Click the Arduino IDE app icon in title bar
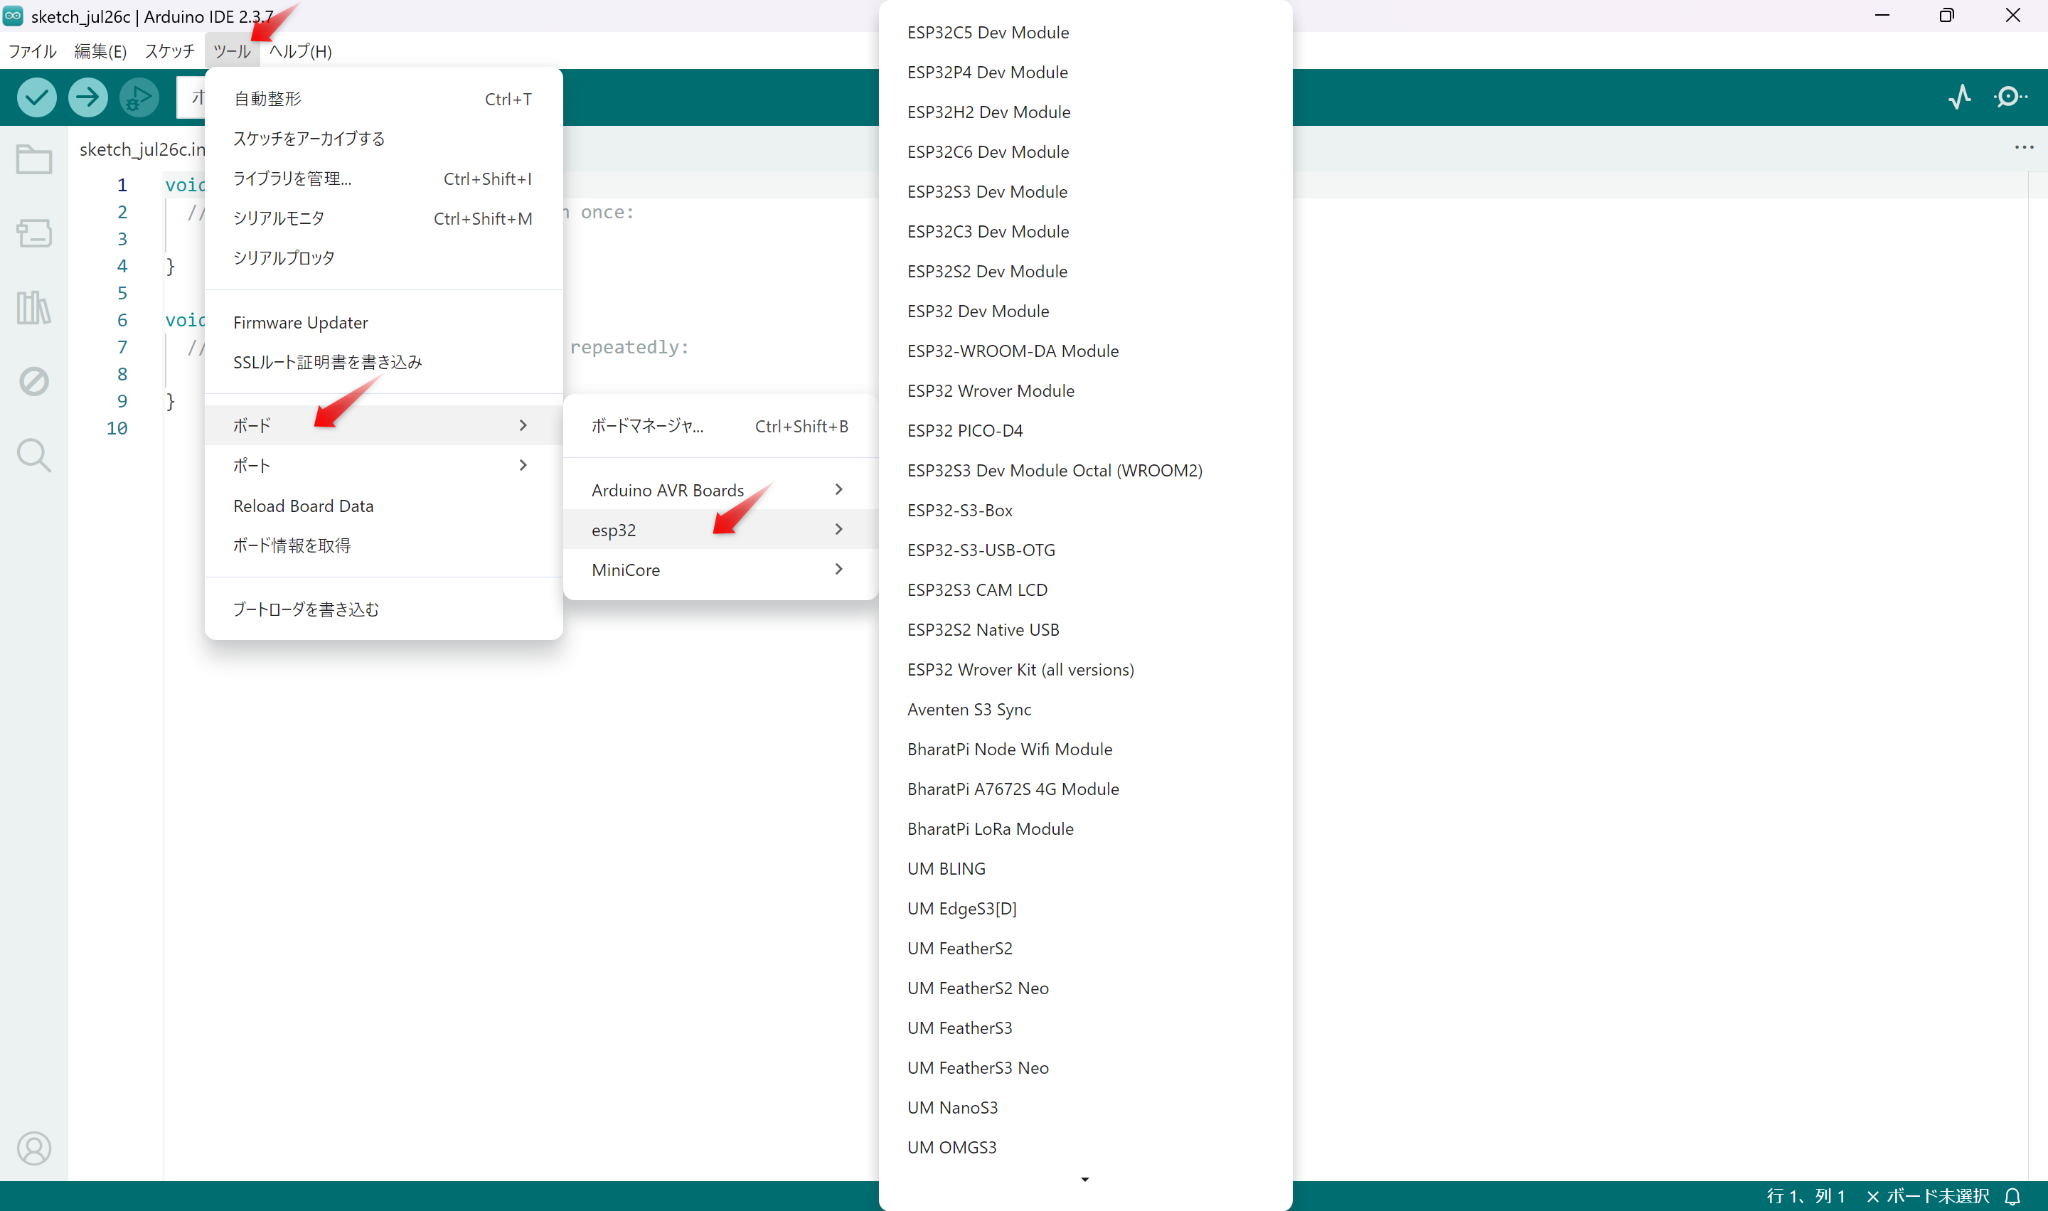2048x1211 pixels. point(13,16)
